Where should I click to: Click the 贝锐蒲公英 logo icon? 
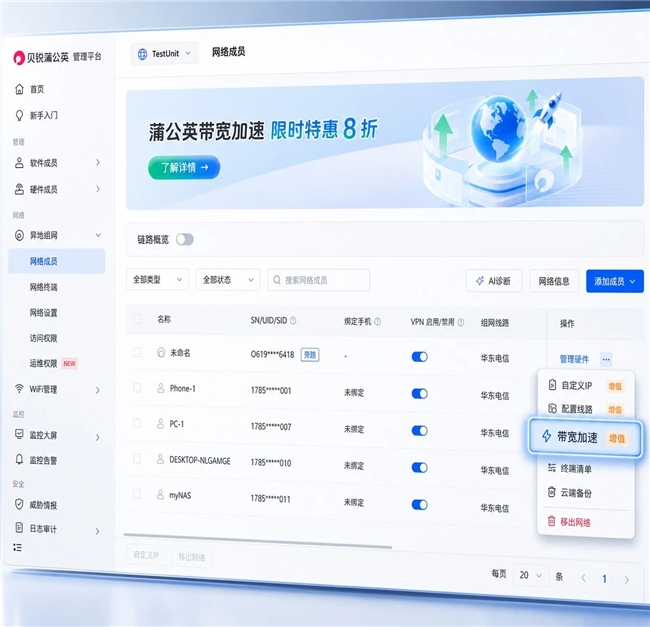click(x=19, y=58)
